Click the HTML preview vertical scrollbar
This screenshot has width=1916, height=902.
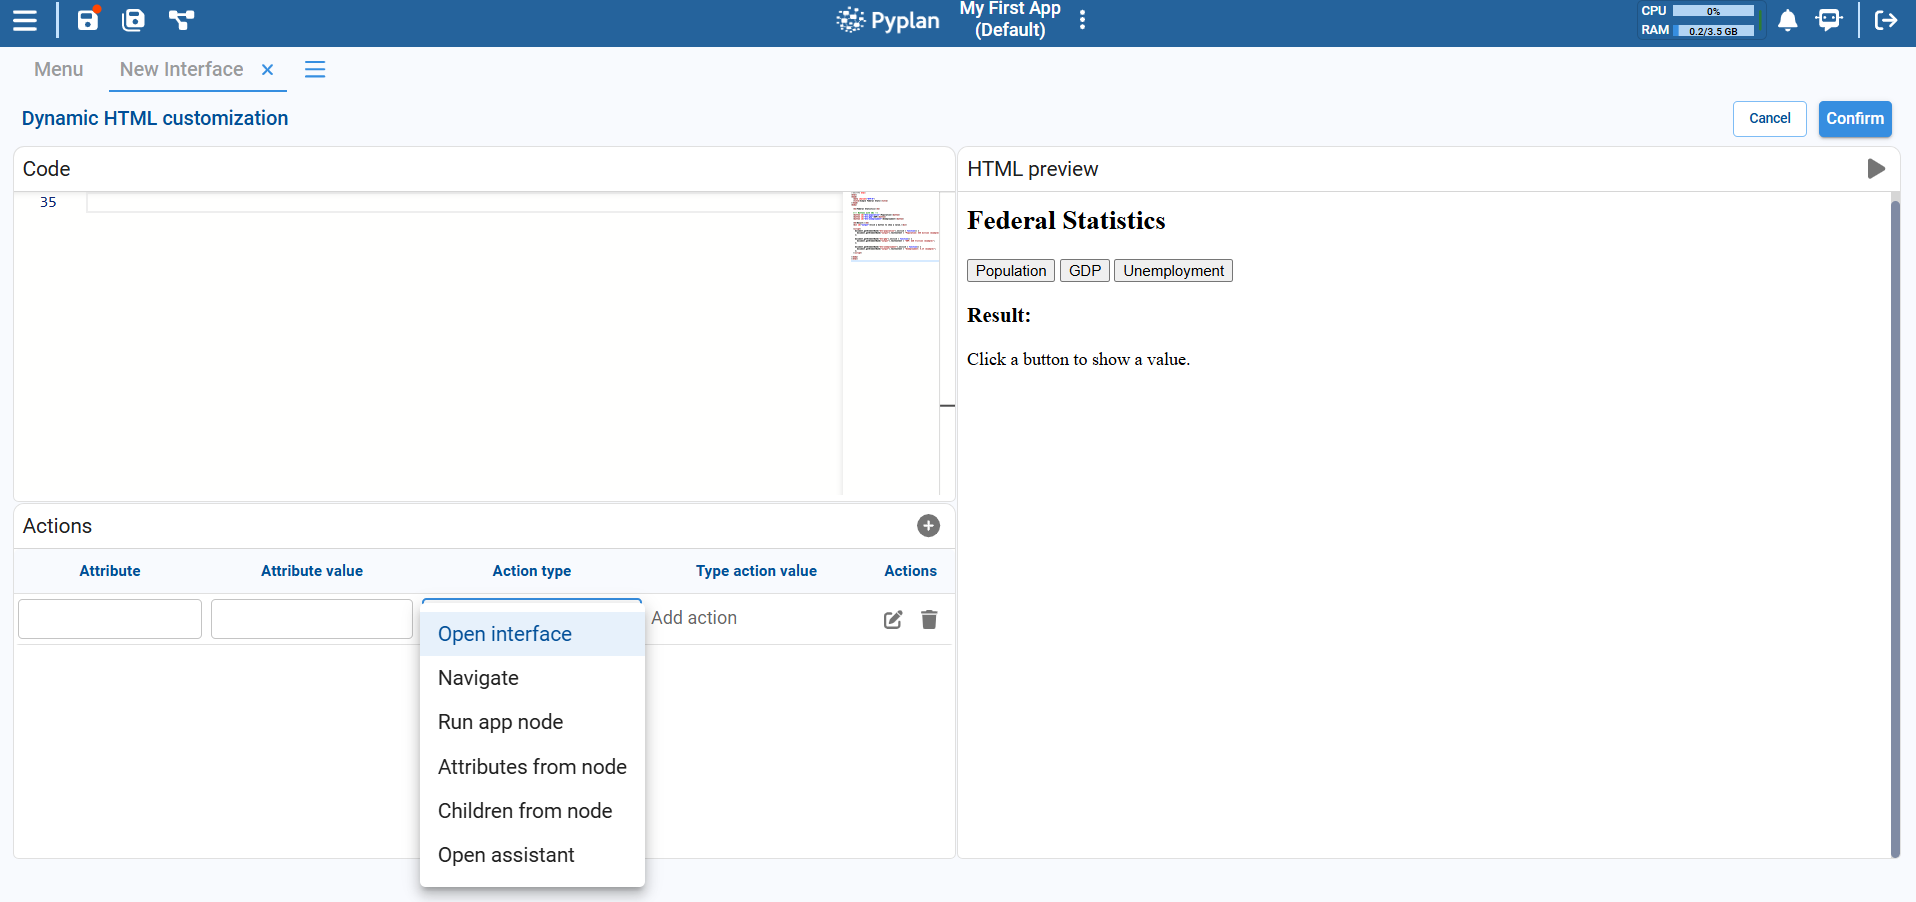pos(1894,520)
